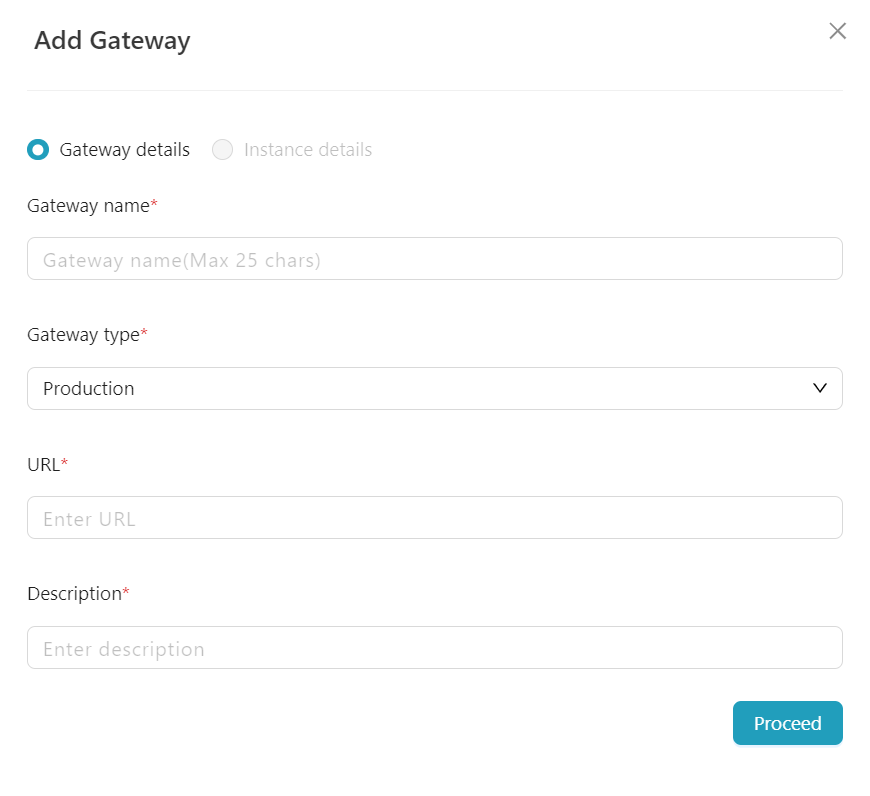This screenshot has width=870, height=796.
Task: Click the Instance details step label
Action: [x=308, y=150]
